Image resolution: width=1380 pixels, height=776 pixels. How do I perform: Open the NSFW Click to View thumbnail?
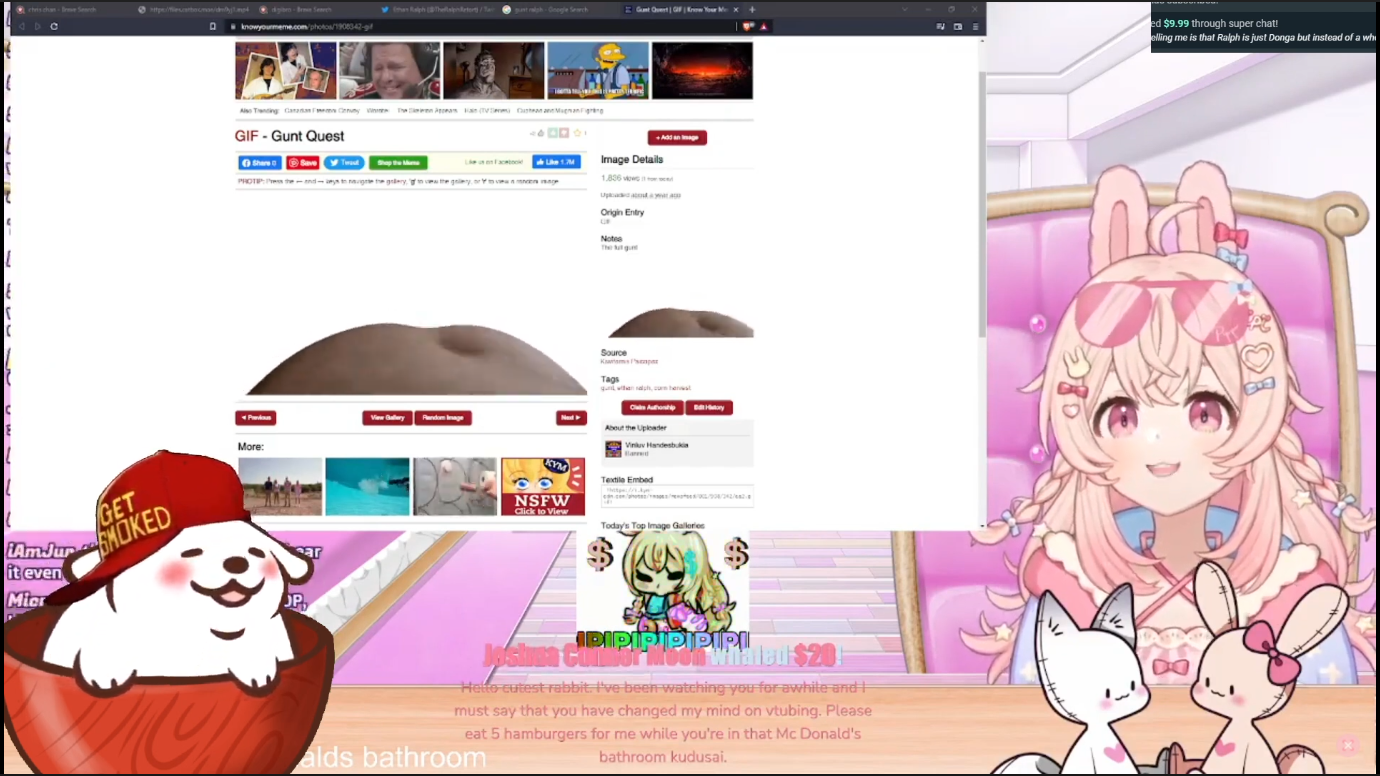(x=542, y=487)
